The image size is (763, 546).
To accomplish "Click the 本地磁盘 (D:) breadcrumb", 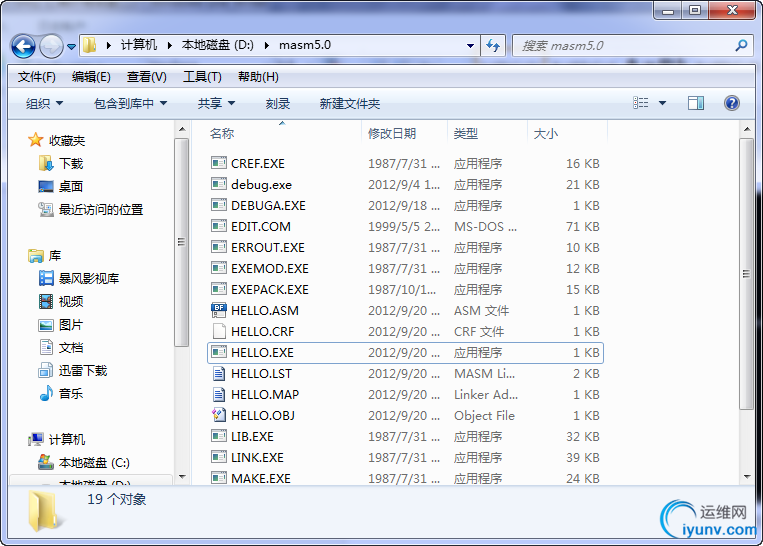I will 218,45.
